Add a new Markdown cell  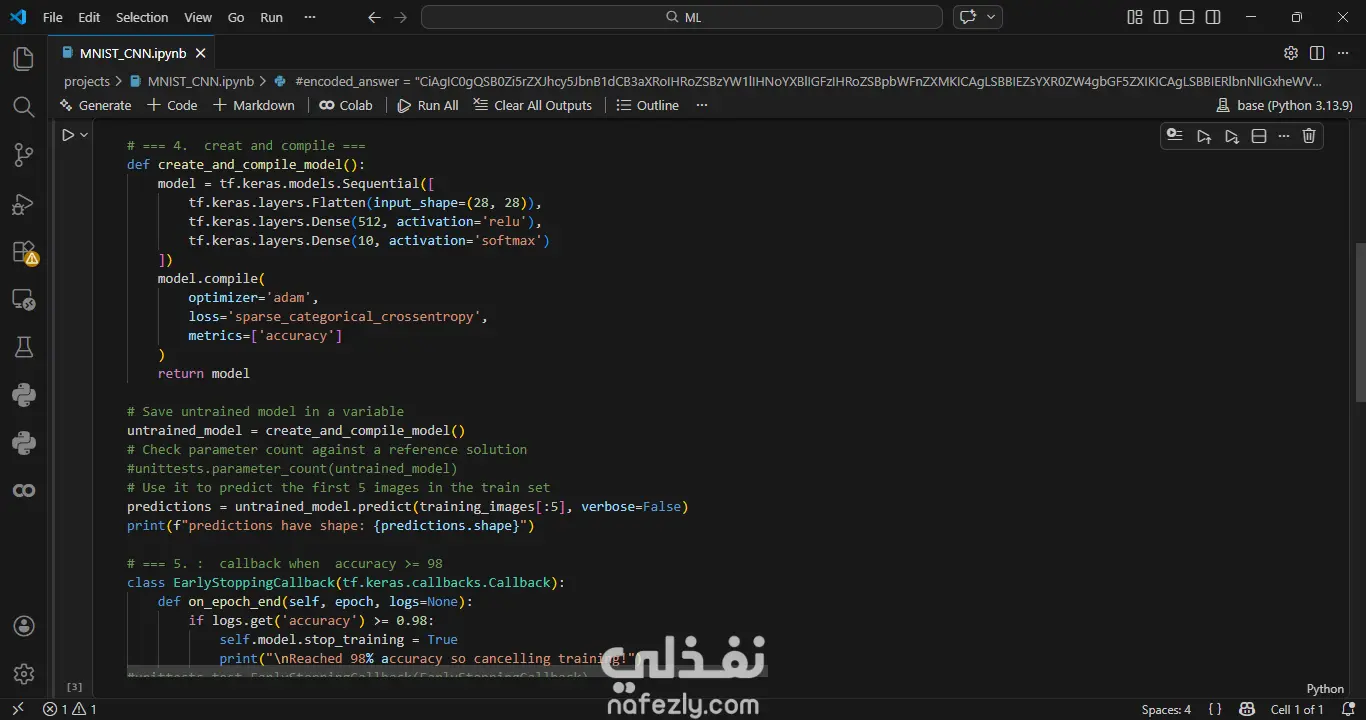coord(254,105)
